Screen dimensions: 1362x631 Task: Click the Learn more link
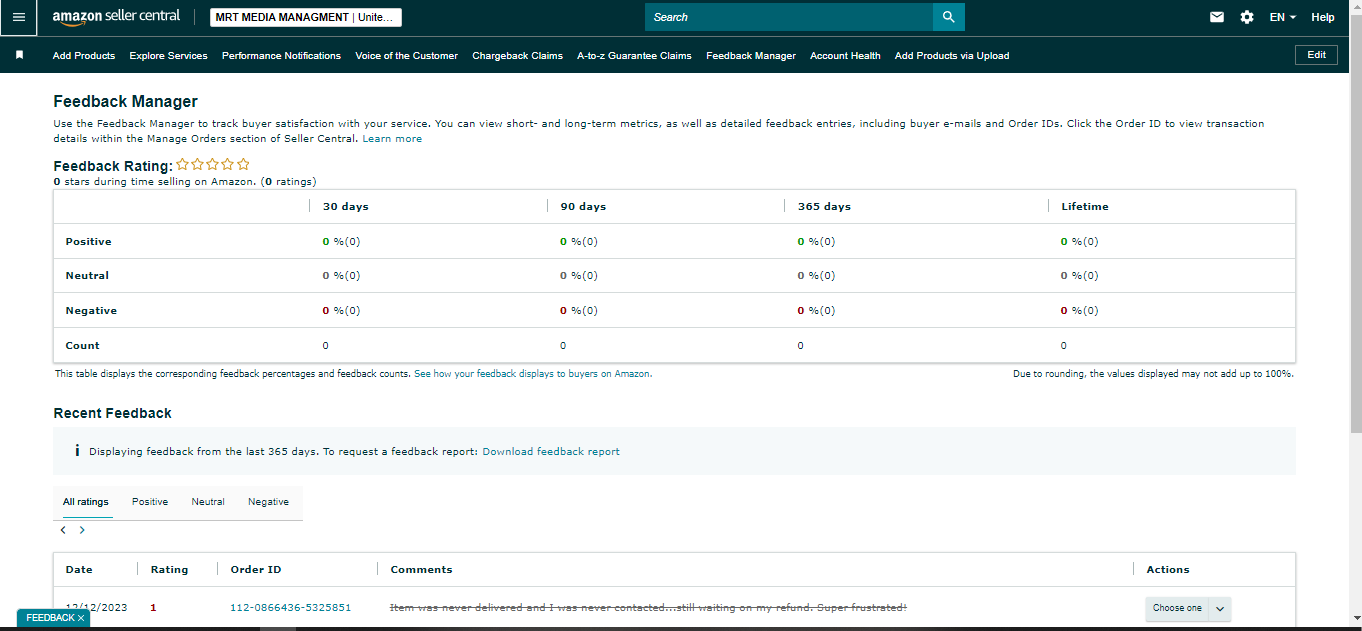pyautogui.click(x=392, y=139)
